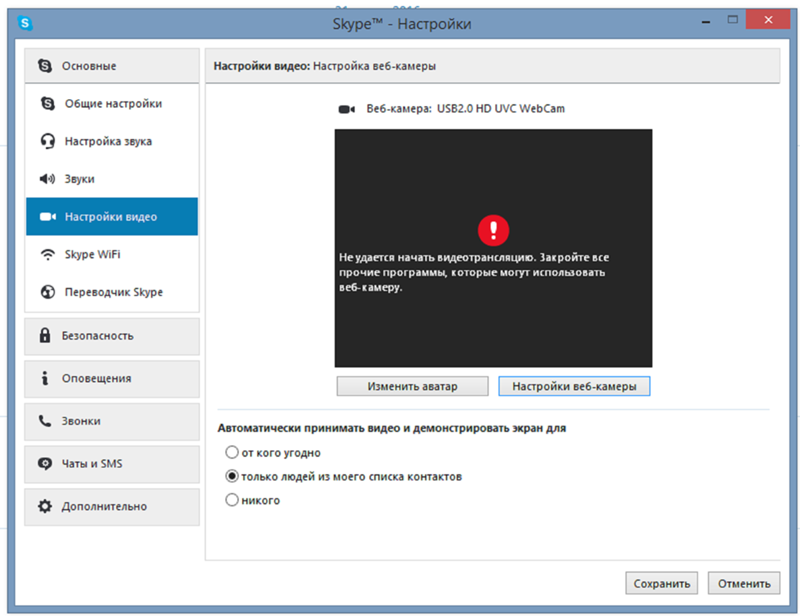This screenshot has height=616, width=800.
Task: Click padlock icon beside Безопасность
Action: pyautogui.click(x=45, y=335)
